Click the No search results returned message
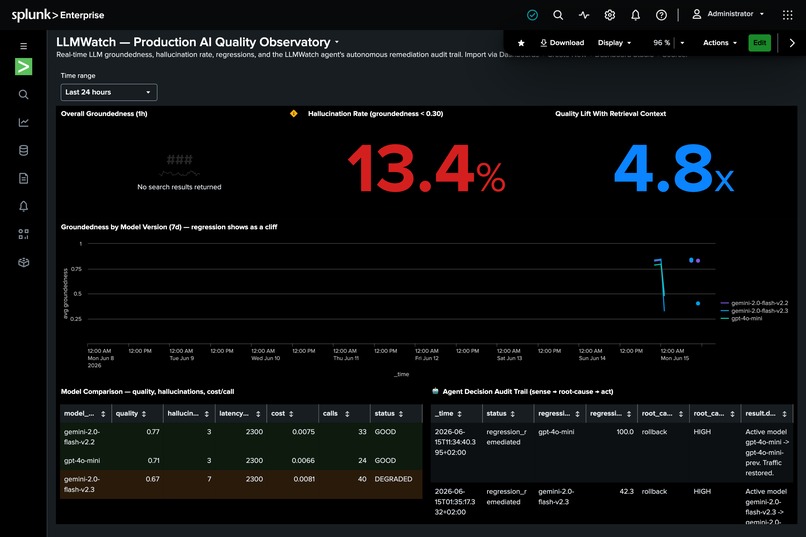 coord(179,187)
